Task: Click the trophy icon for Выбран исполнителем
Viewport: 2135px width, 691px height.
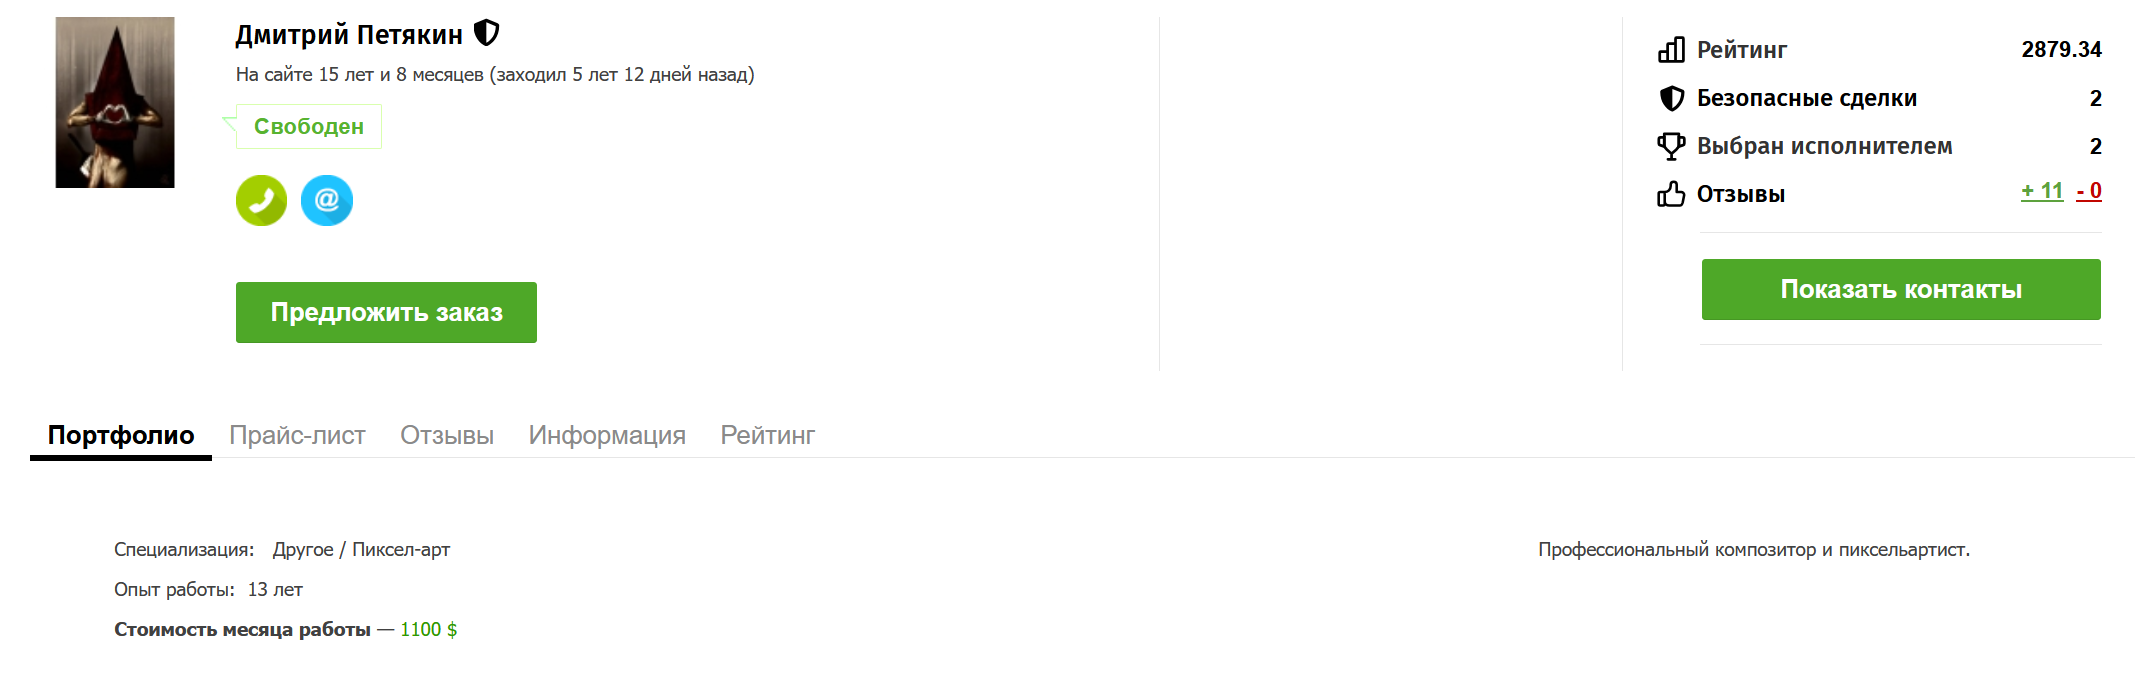Action: pos(1671,146)
